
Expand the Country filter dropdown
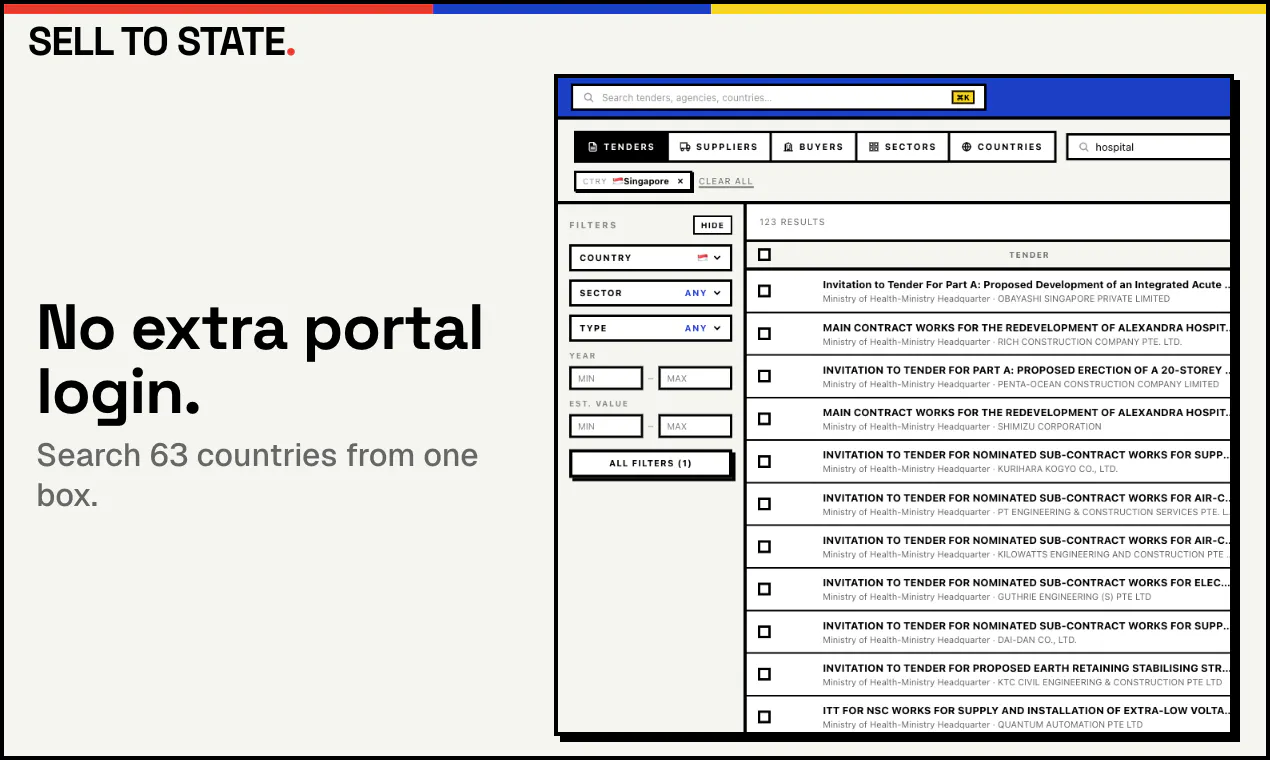650,258
